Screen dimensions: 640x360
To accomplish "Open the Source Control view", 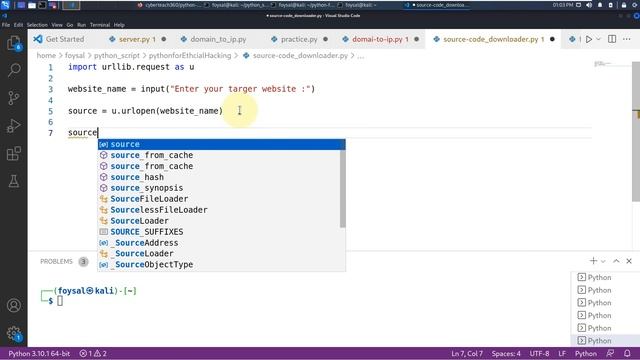I will tap(13, 98).
